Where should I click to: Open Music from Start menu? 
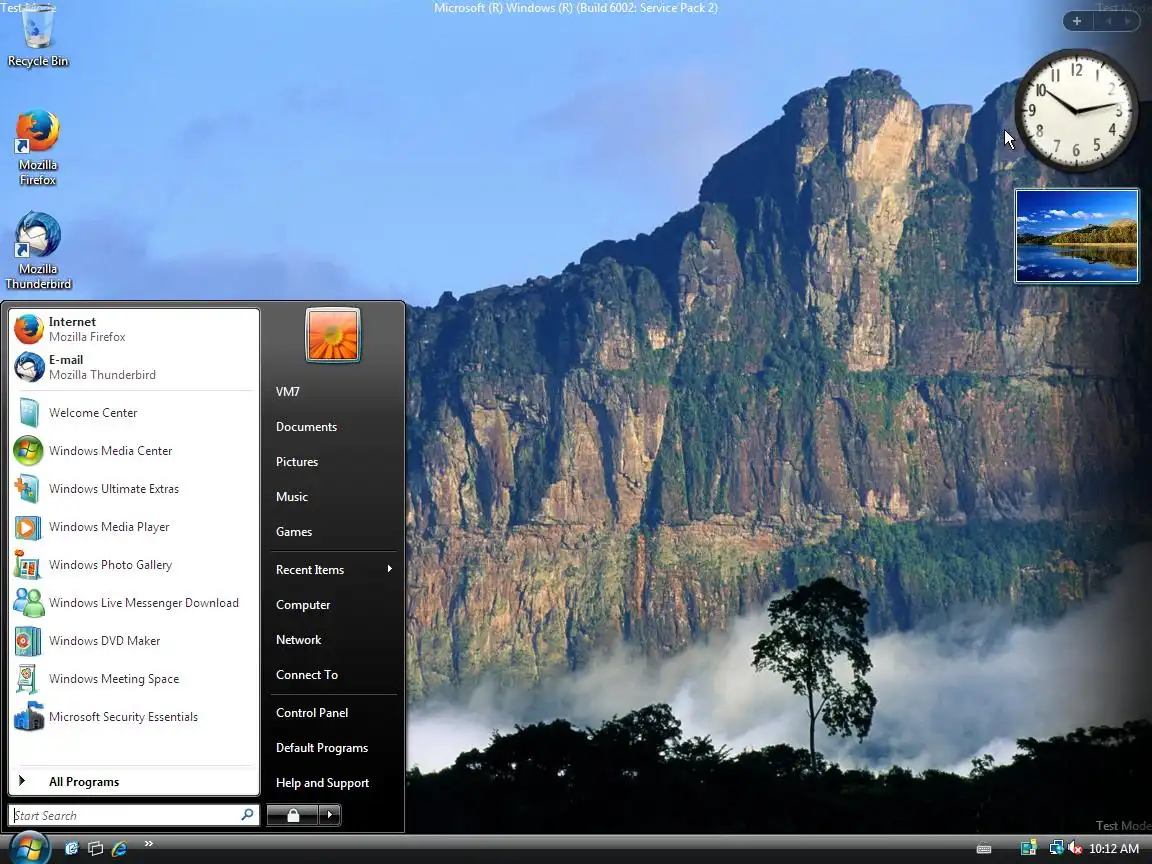(333, 497)
